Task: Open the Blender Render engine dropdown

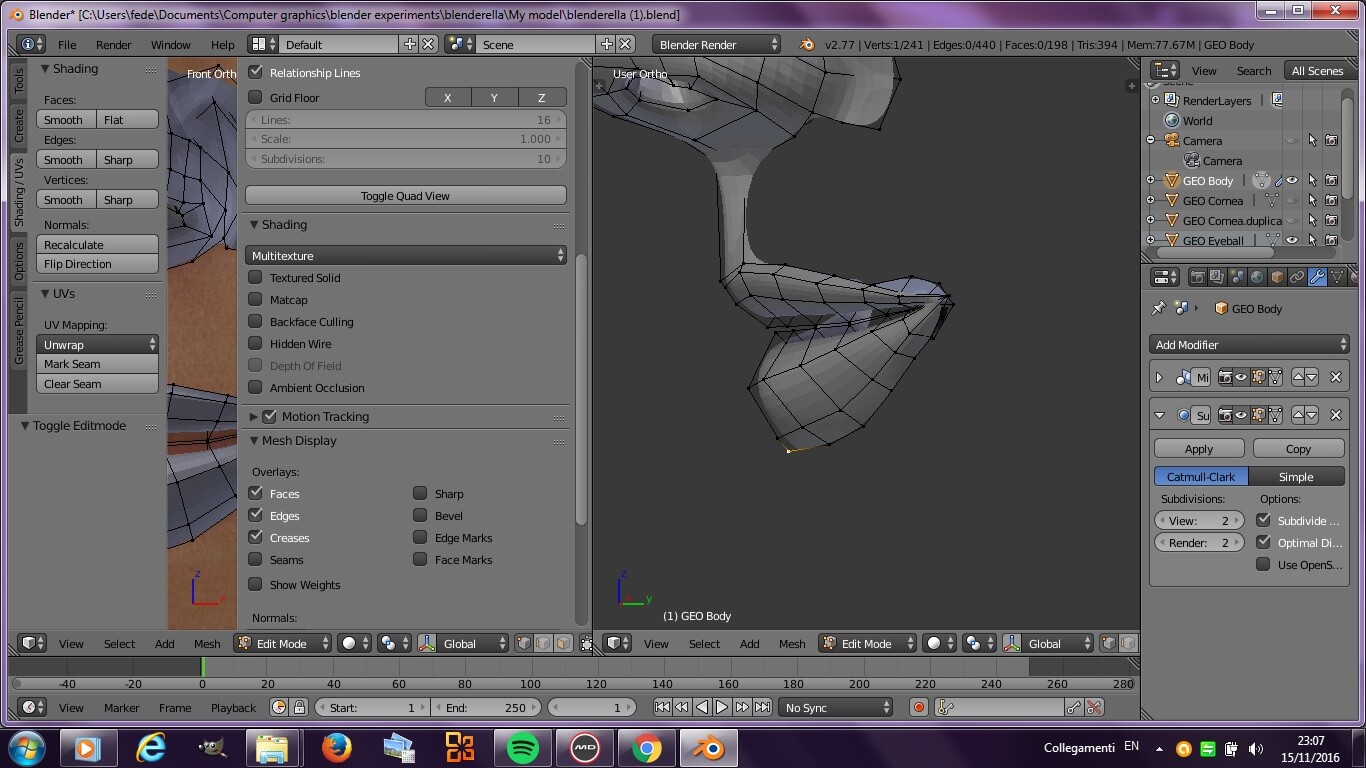Action: pos(716,44)
